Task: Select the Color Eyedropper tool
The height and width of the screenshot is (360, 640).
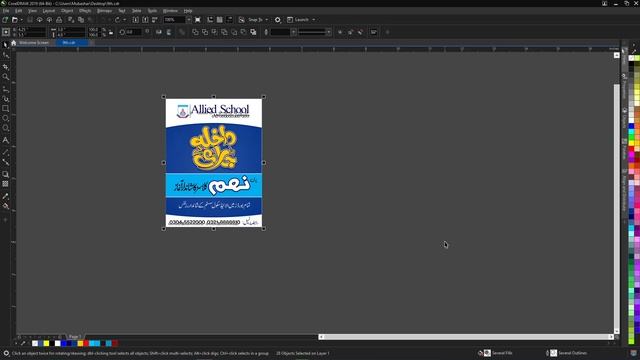Action: [5, 196]
